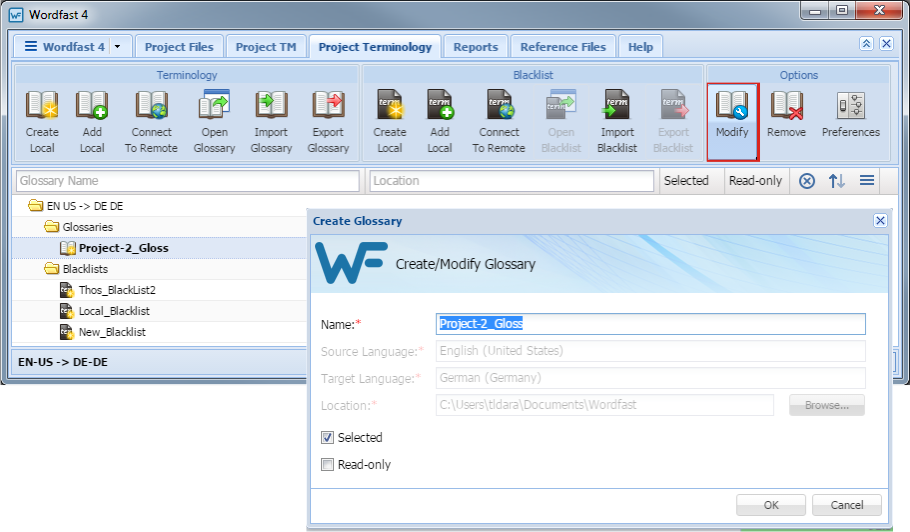The height and width of the screenshot is (532, 910).
Task: Enable the Read-only checkbox
Action: (327, 465)
